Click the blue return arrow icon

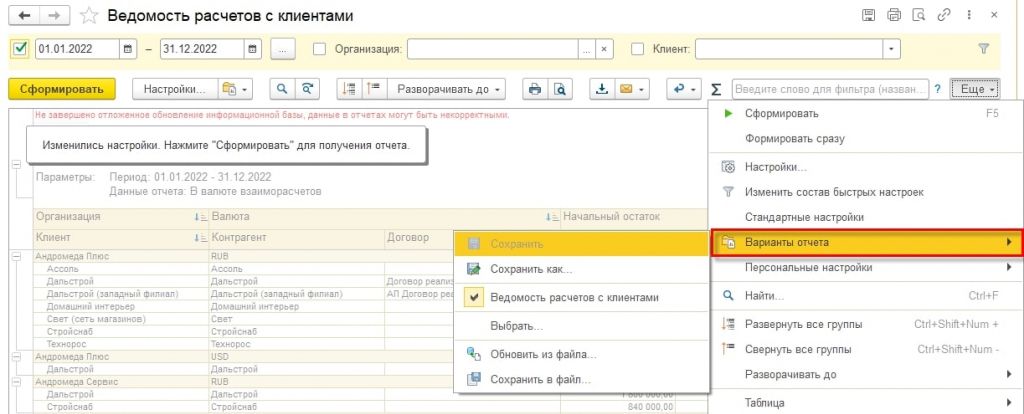point(679,89)
